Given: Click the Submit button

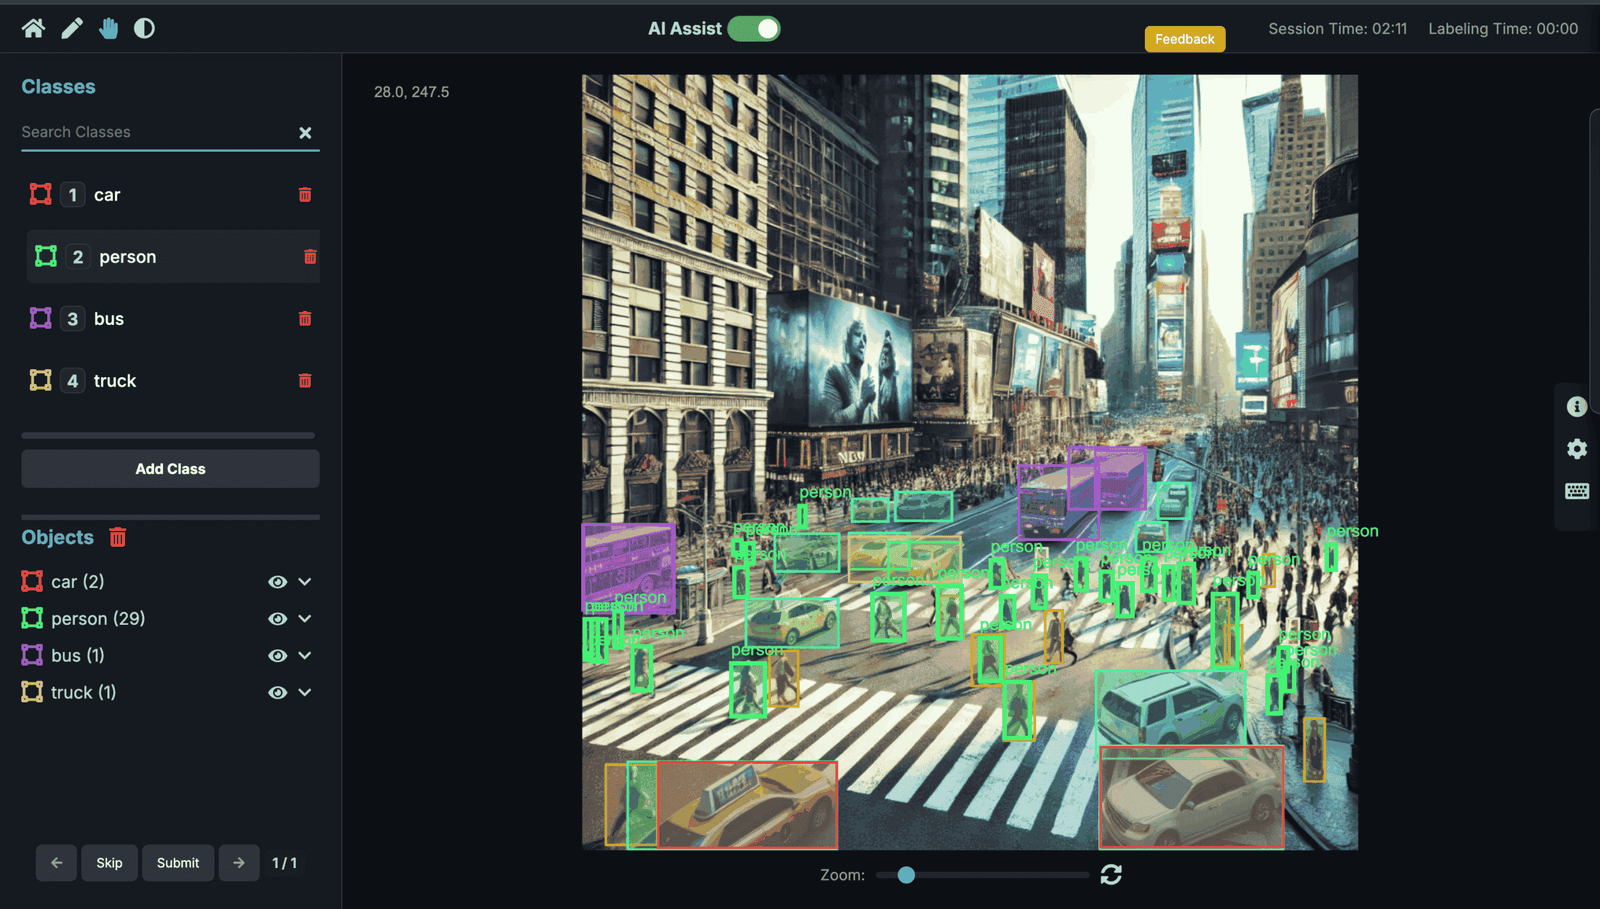Looking at the screenshot, I should (178, 863).
